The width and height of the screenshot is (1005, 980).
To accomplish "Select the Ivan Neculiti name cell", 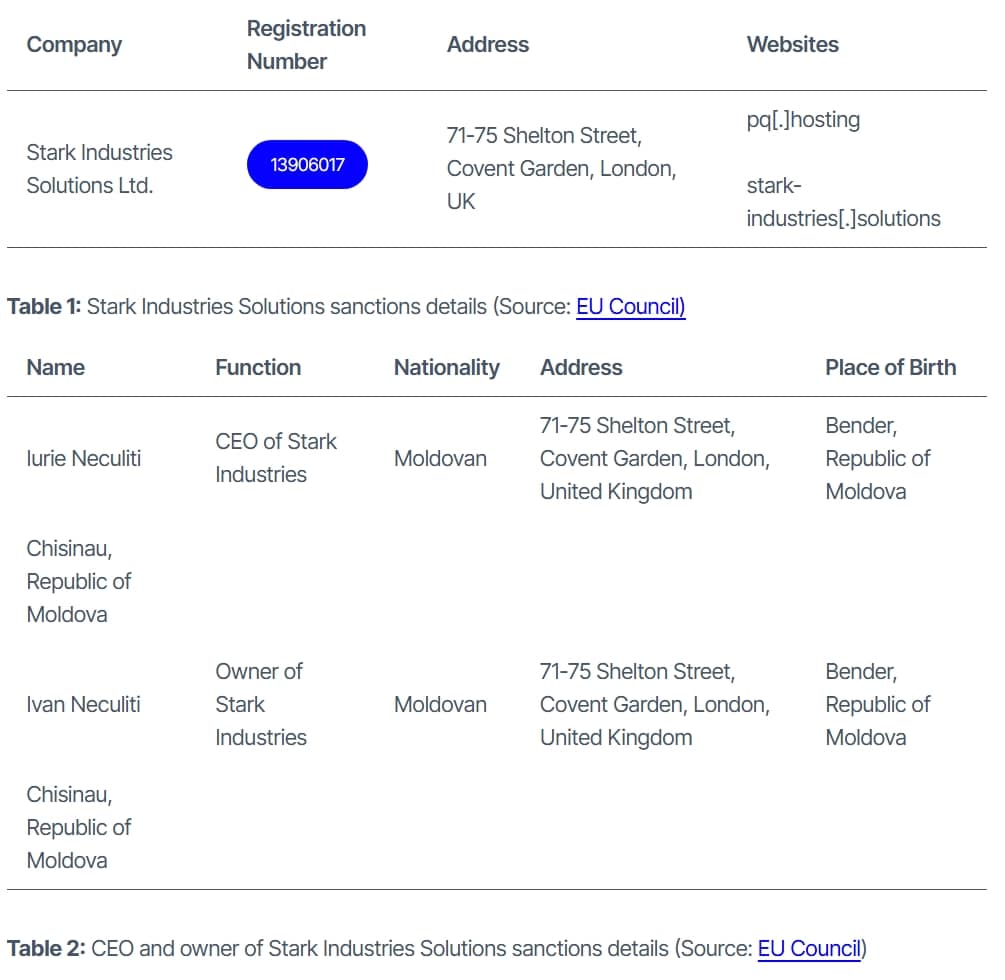I will [x=84, y=704].
